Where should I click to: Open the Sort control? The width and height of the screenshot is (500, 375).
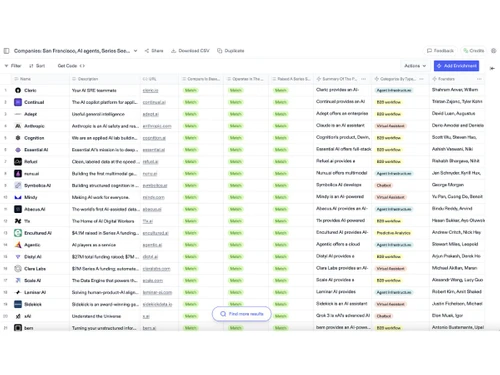point(37,66)
